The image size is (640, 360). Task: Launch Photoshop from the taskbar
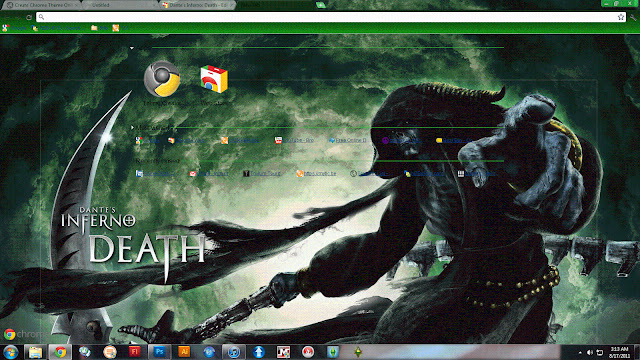point(159,352)
